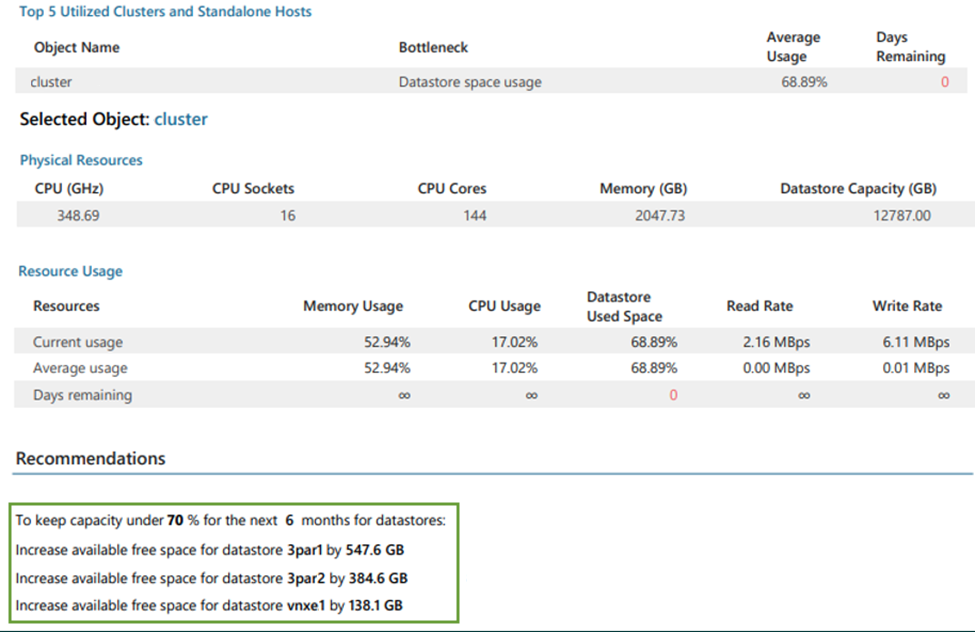Click the Resource Usage section heading
The height and width of the screenshot is (632, 975).
pyautogui.click(x=70, y=271)
